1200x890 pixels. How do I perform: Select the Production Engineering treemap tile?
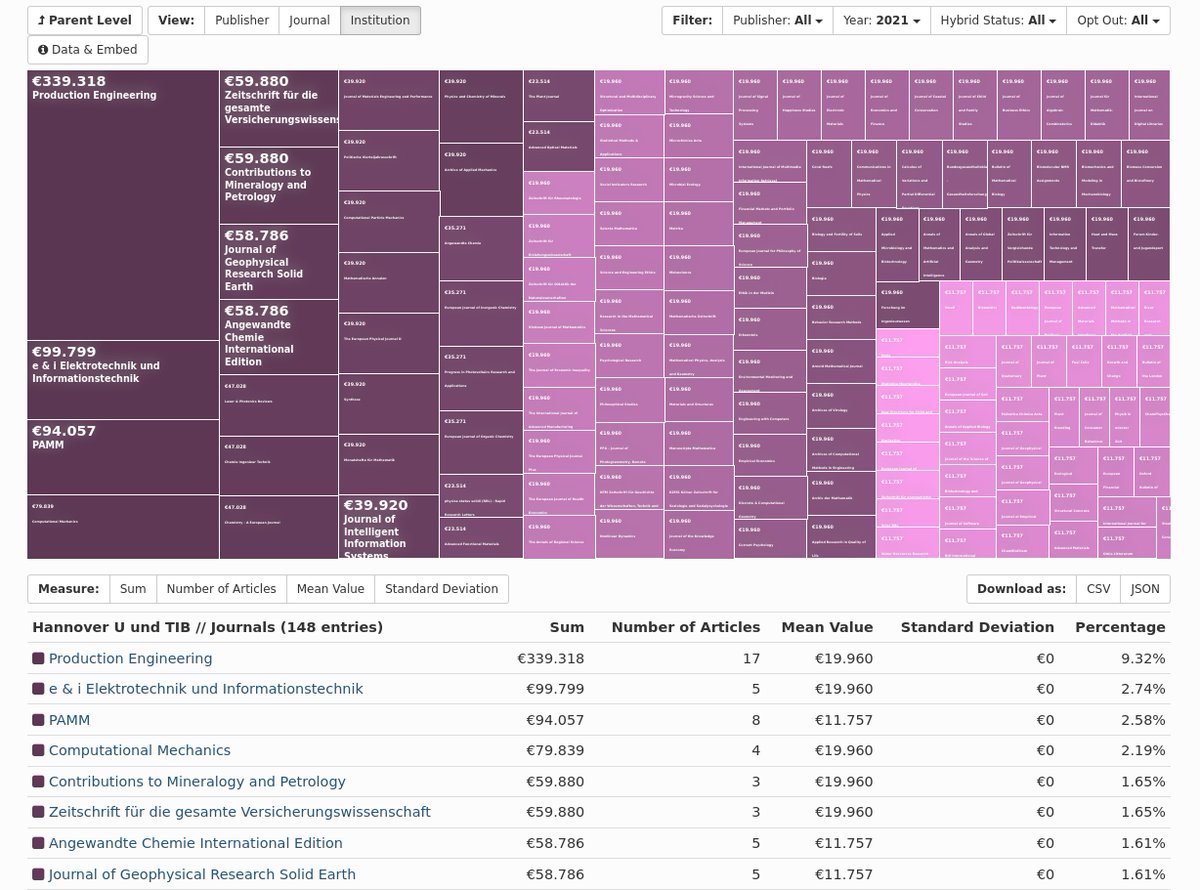pos(123,205)
